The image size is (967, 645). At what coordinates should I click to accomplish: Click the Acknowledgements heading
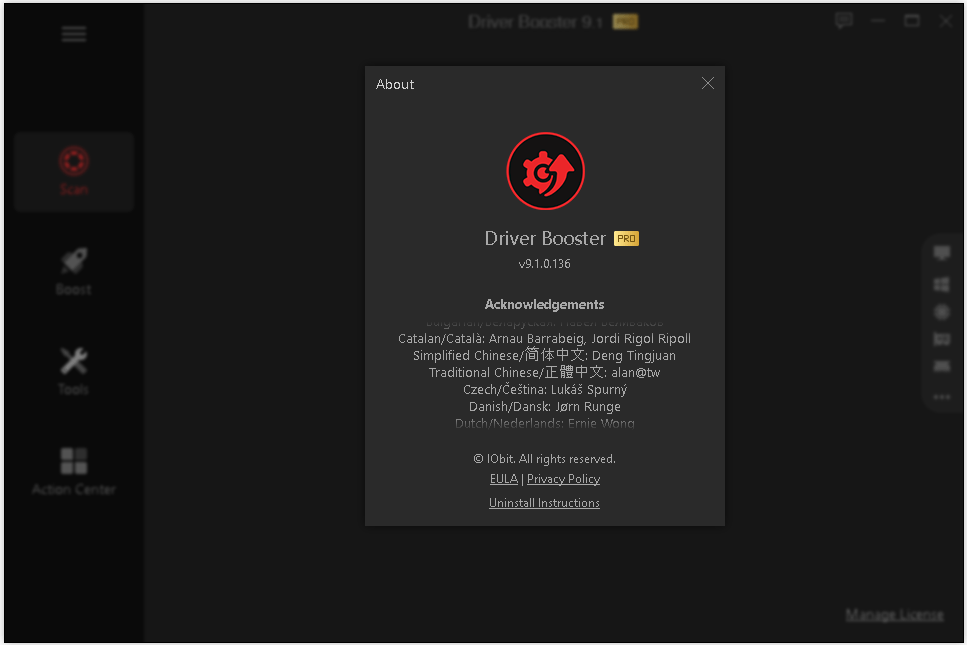pos(544,305)
